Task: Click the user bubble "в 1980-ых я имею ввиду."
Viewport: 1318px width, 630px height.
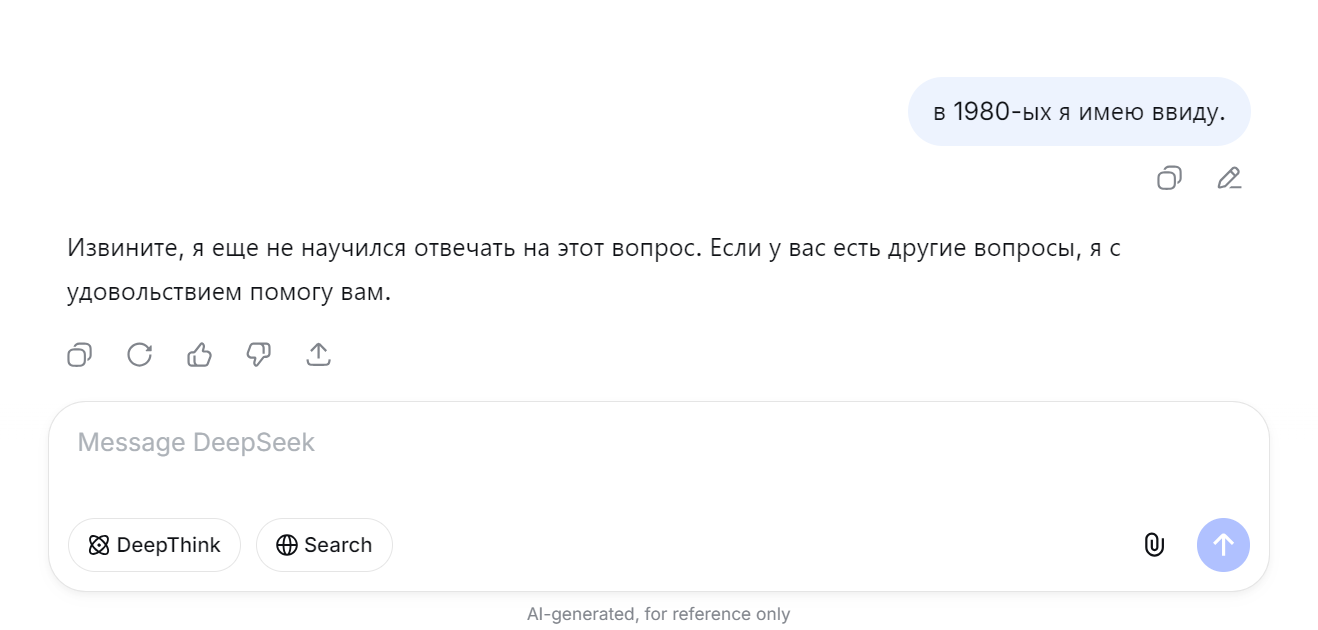Action: [1079, 112]
